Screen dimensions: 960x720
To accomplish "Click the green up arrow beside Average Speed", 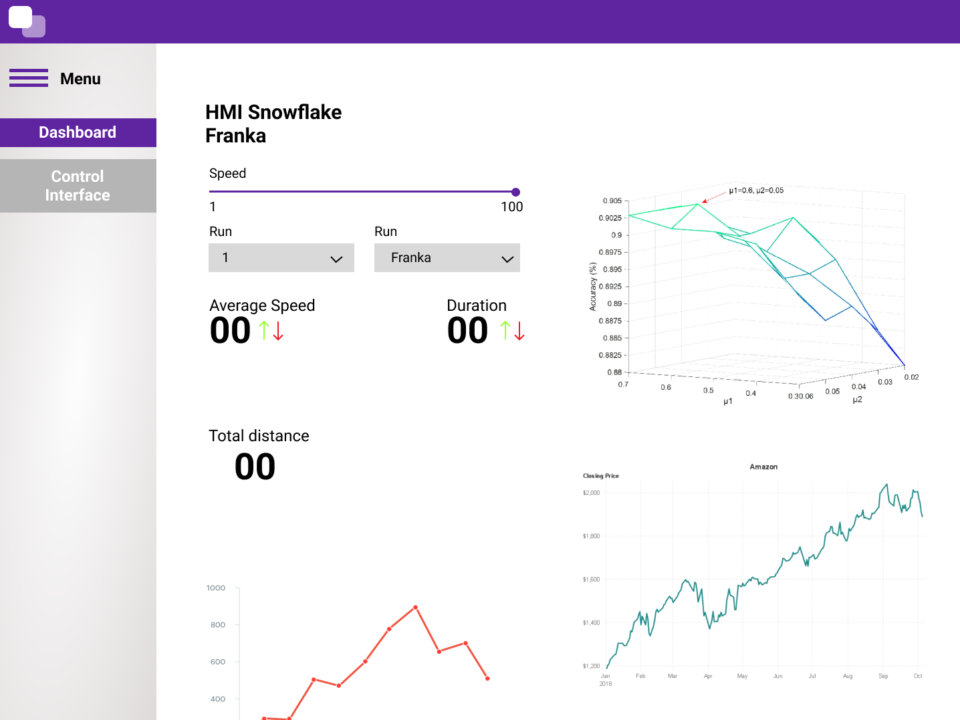I will 263,331.
